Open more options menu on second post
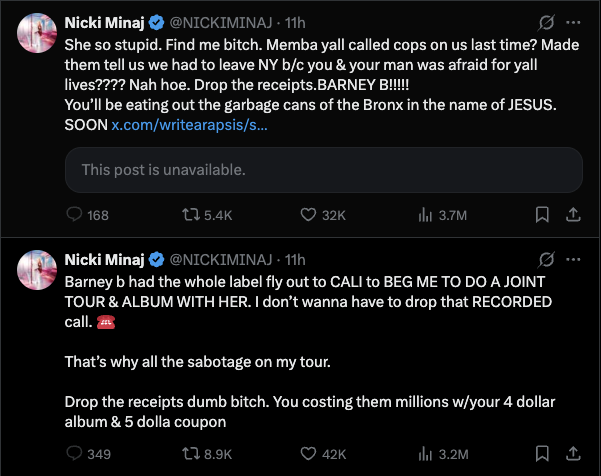This screenshot has width=601, height=476. pos(573,260)
